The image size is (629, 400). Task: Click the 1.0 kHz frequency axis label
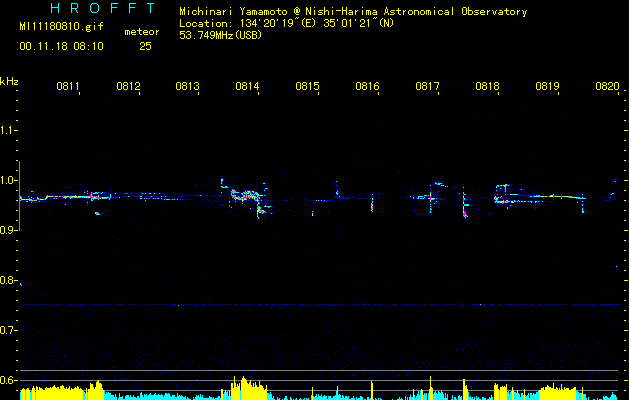[8, 180]
